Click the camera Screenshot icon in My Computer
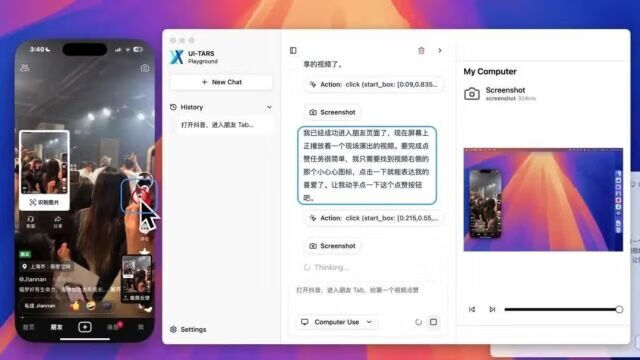Image resolution: width=640 pixels, height=360 pixels. 472,94
